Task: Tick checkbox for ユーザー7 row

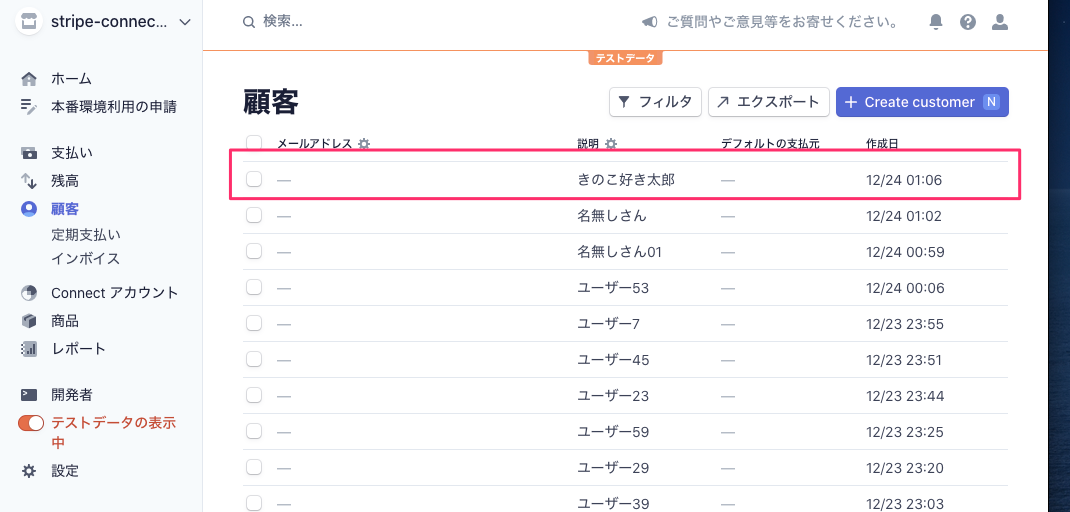Action: (x=254, y=323)
